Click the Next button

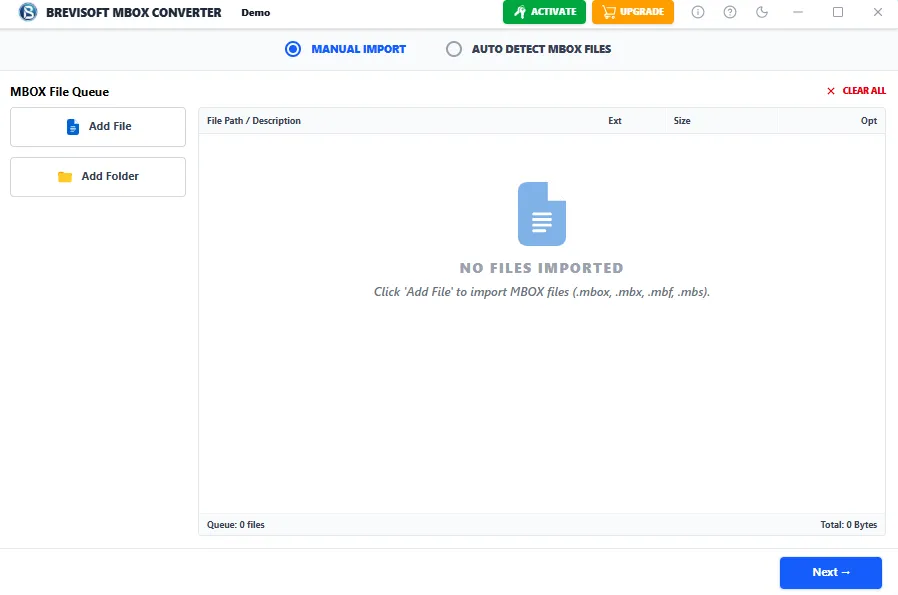[x=830, y=573]
